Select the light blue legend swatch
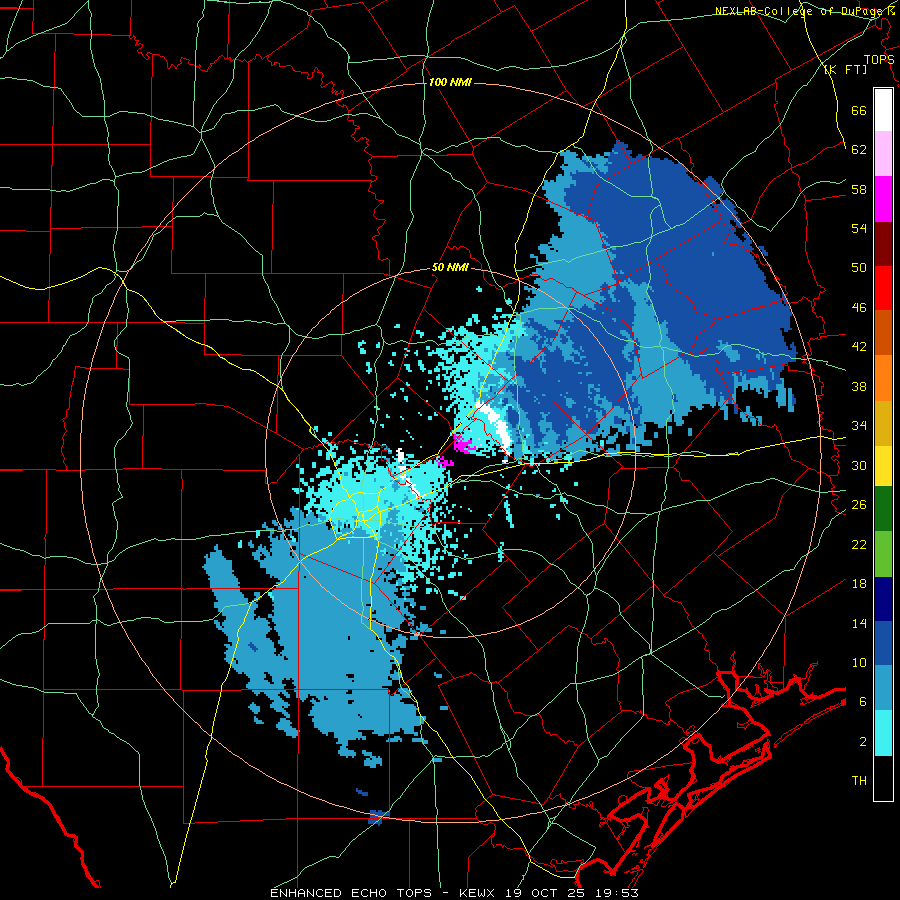 (x=883, y=688)
